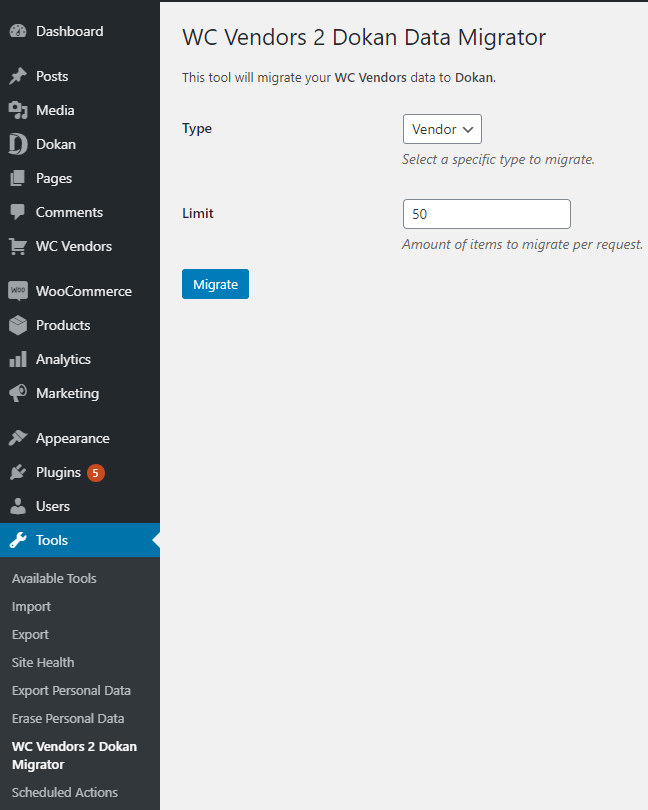Click the Tools wrench icon
The image size is (648, 810).
pos(18,540)
